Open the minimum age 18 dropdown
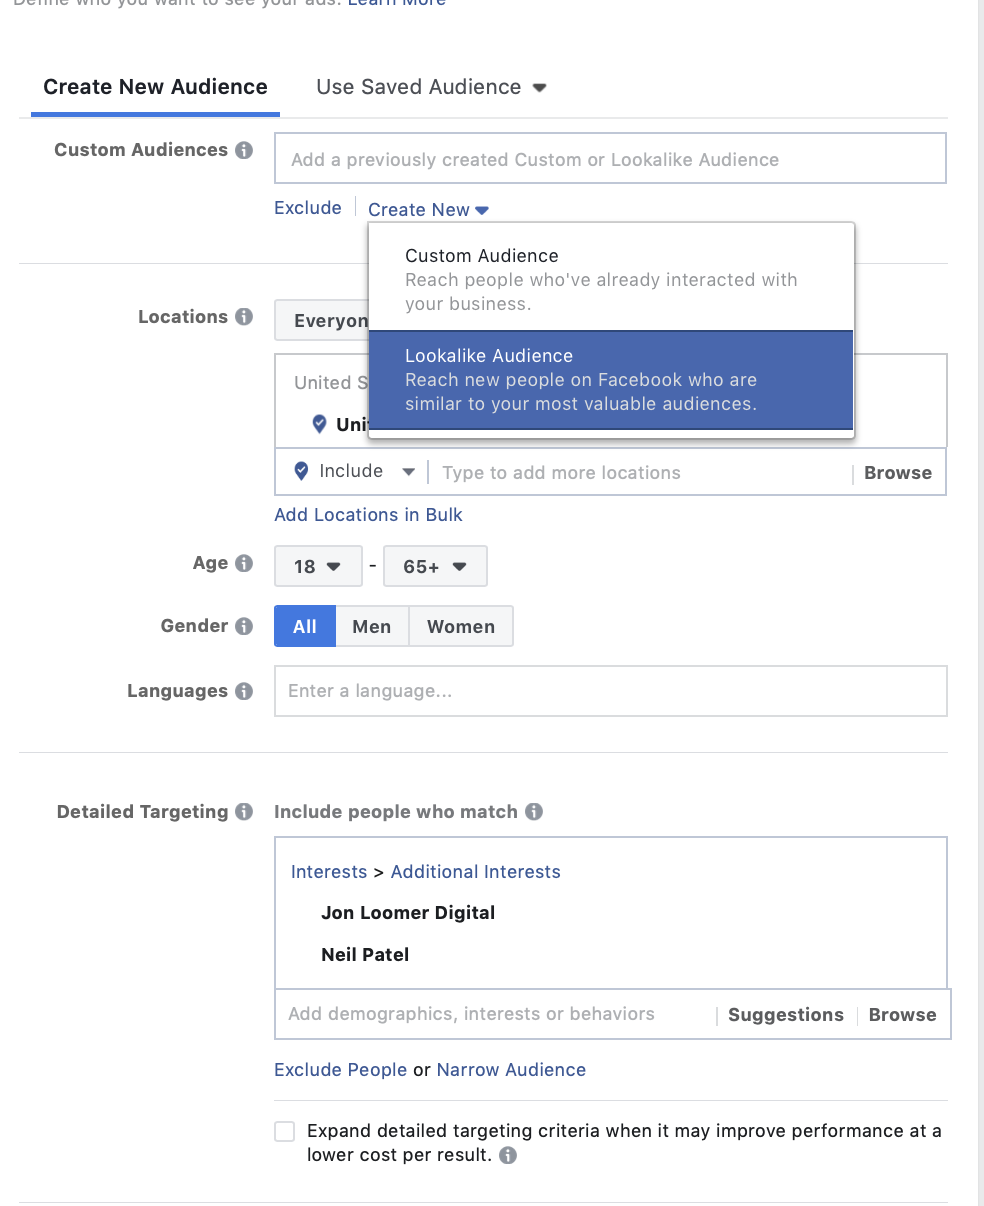This screenshot has width=984, height=1206. pyautogui.click(x=317, y=567)
